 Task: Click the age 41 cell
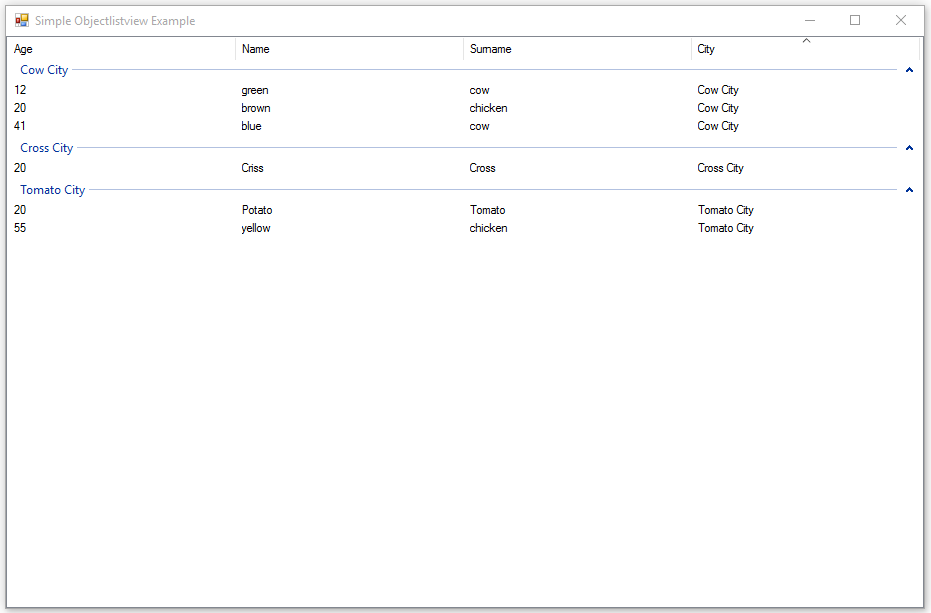[20, 126]
